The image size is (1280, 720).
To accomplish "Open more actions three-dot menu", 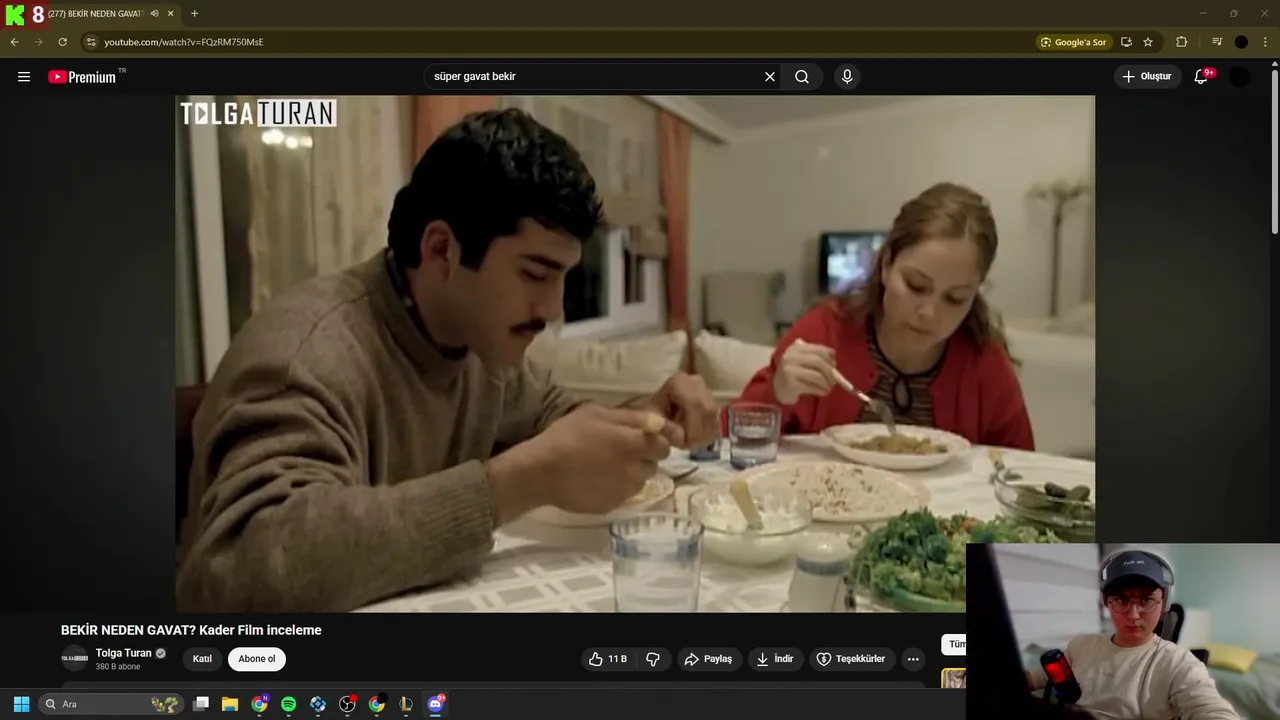I will [x=913, y=659].
